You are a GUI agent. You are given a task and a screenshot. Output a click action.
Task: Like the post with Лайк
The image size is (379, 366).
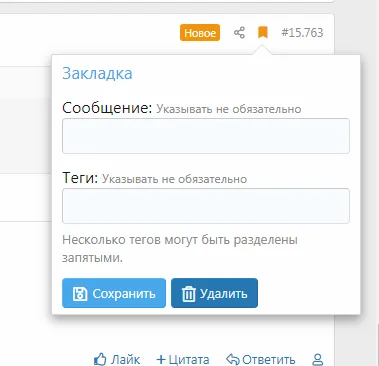pos(117,359)
